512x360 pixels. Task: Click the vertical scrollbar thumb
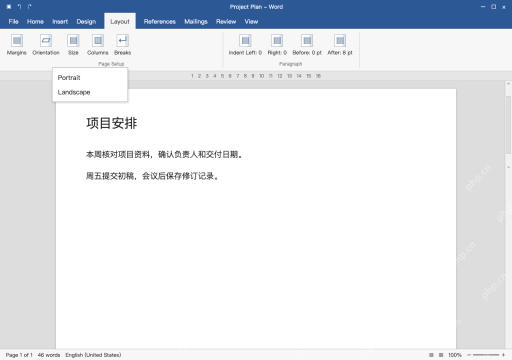pyautogui.click(x=508, y=125)
